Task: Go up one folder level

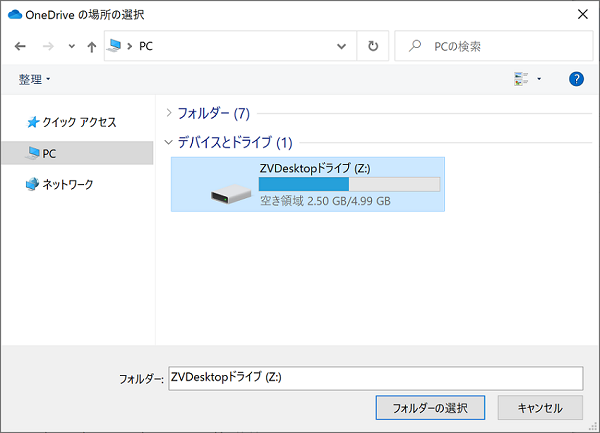Action: point(91,47)
